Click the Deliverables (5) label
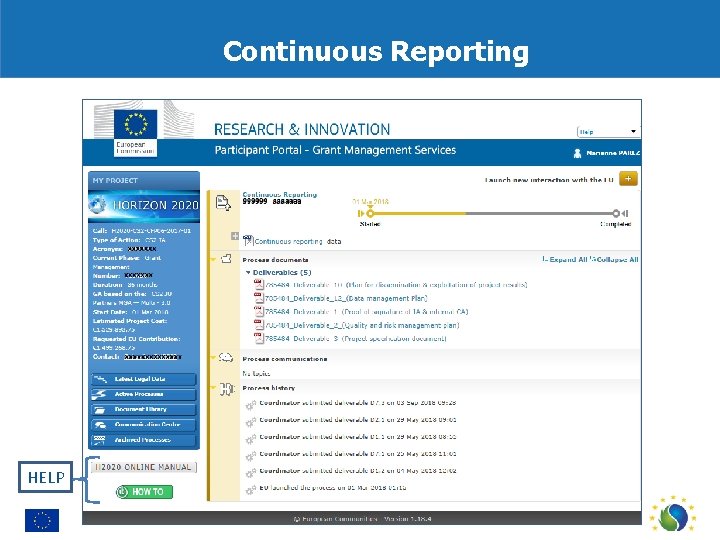Screen dimensions: 720x540 tap(282, 272)
